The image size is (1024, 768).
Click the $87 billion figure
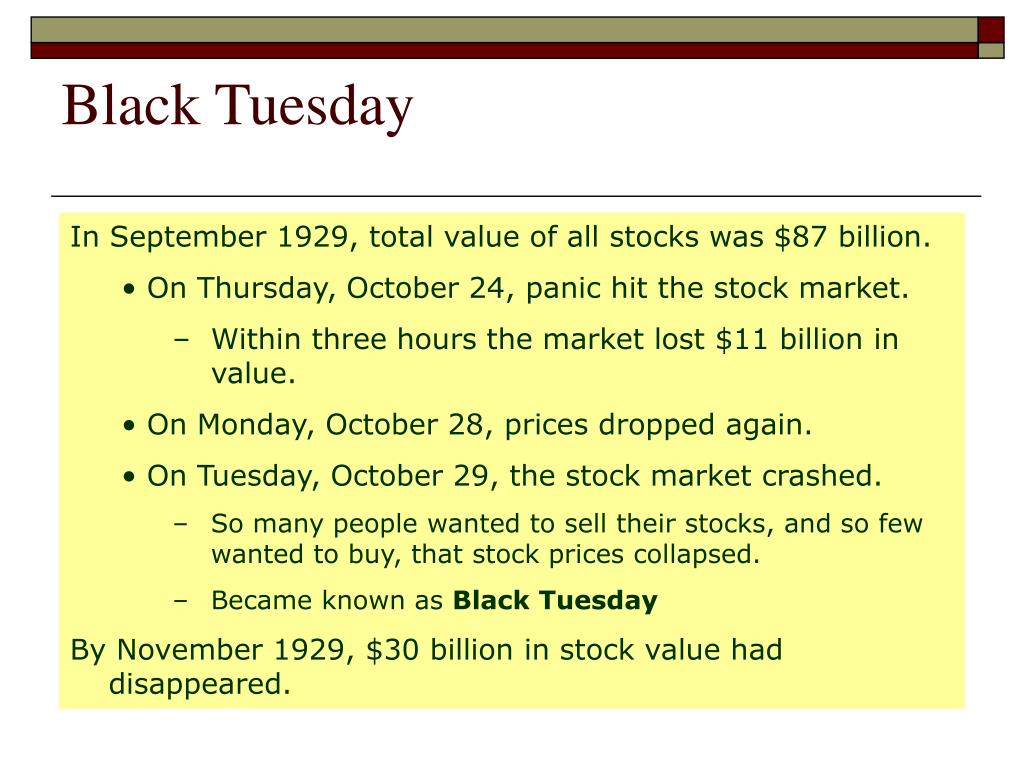click(852, 236)
